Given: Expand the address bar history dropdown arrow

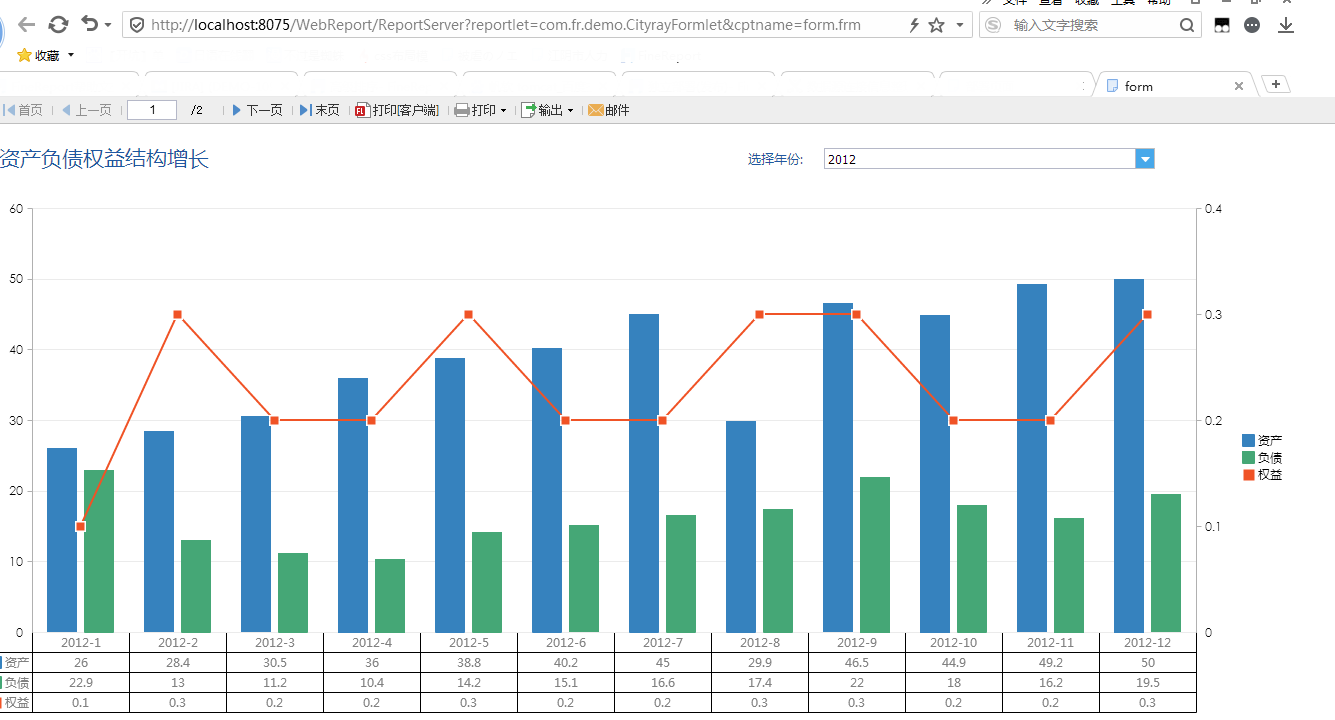Looking at the screenshot, I should tap(960, 25).
